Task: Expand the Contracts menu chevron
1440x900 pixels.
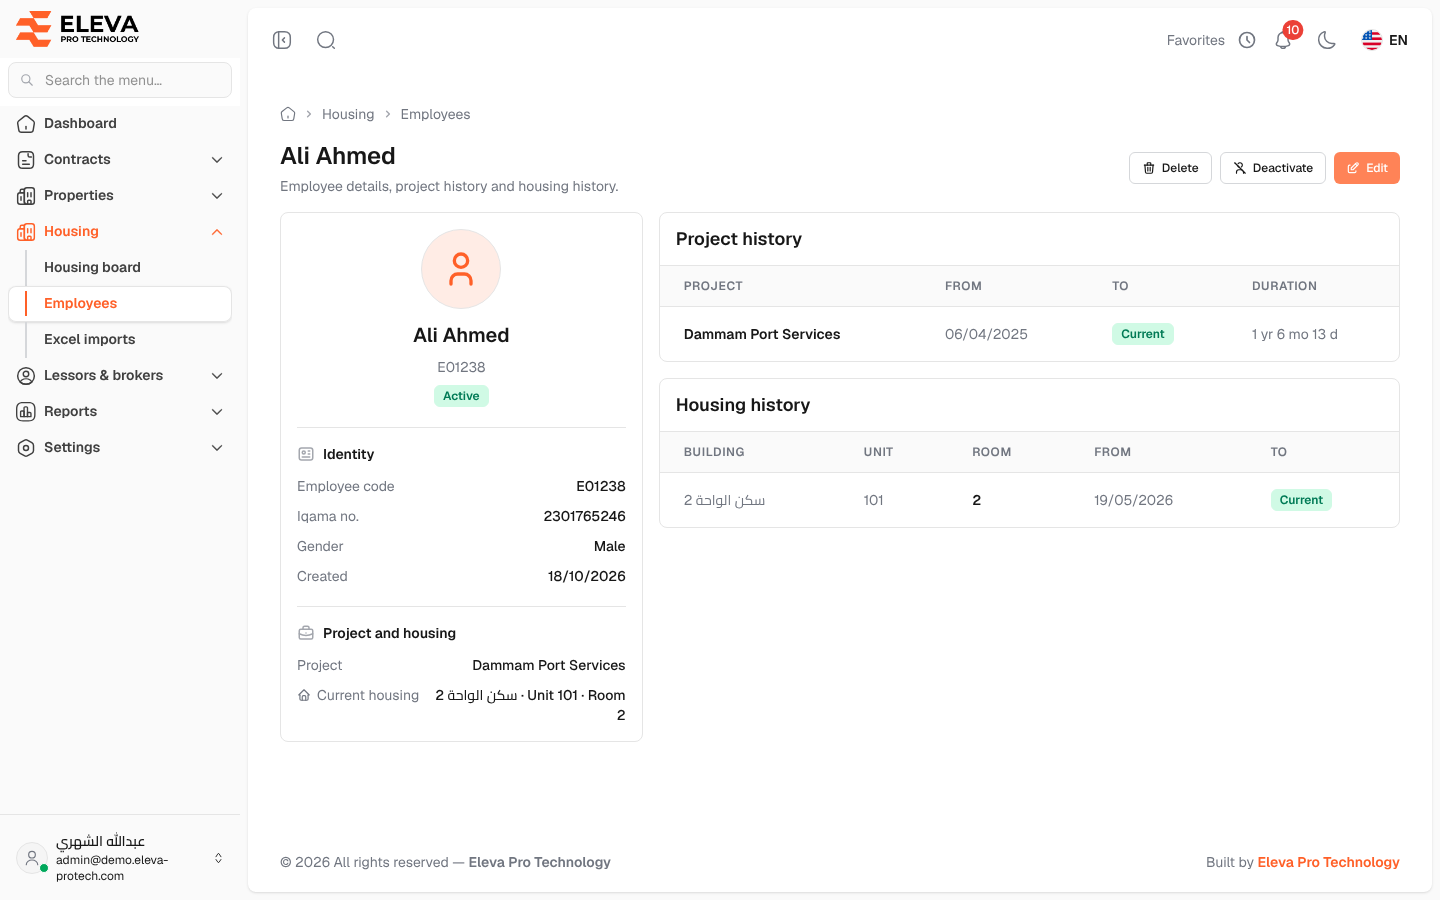Action: coord(217,160)
